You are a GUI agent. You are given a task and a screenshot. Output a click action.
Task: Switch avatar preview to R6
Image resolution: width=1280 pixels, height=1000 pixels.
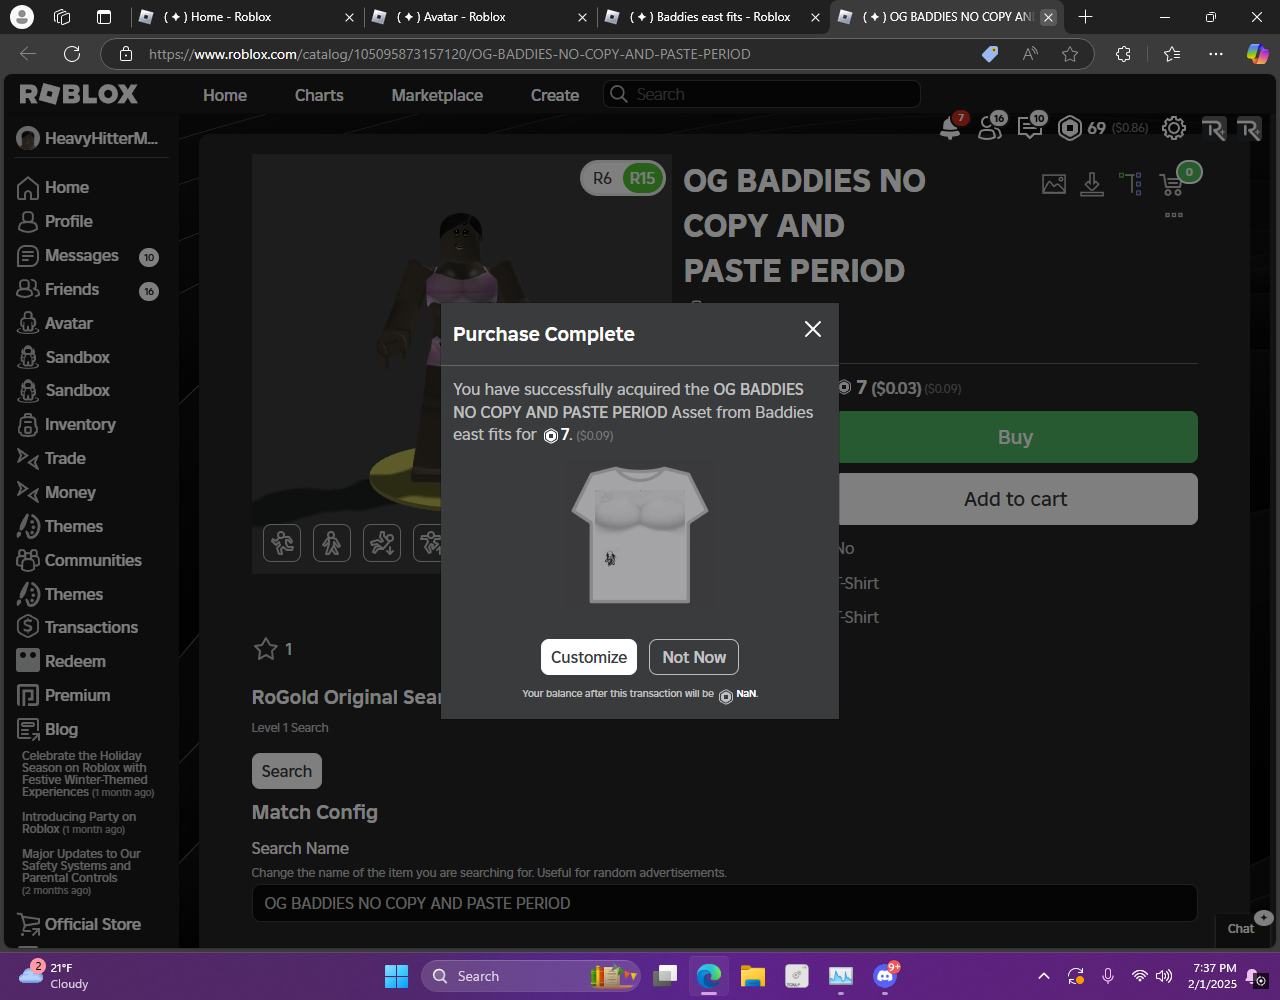pos(602,178)
